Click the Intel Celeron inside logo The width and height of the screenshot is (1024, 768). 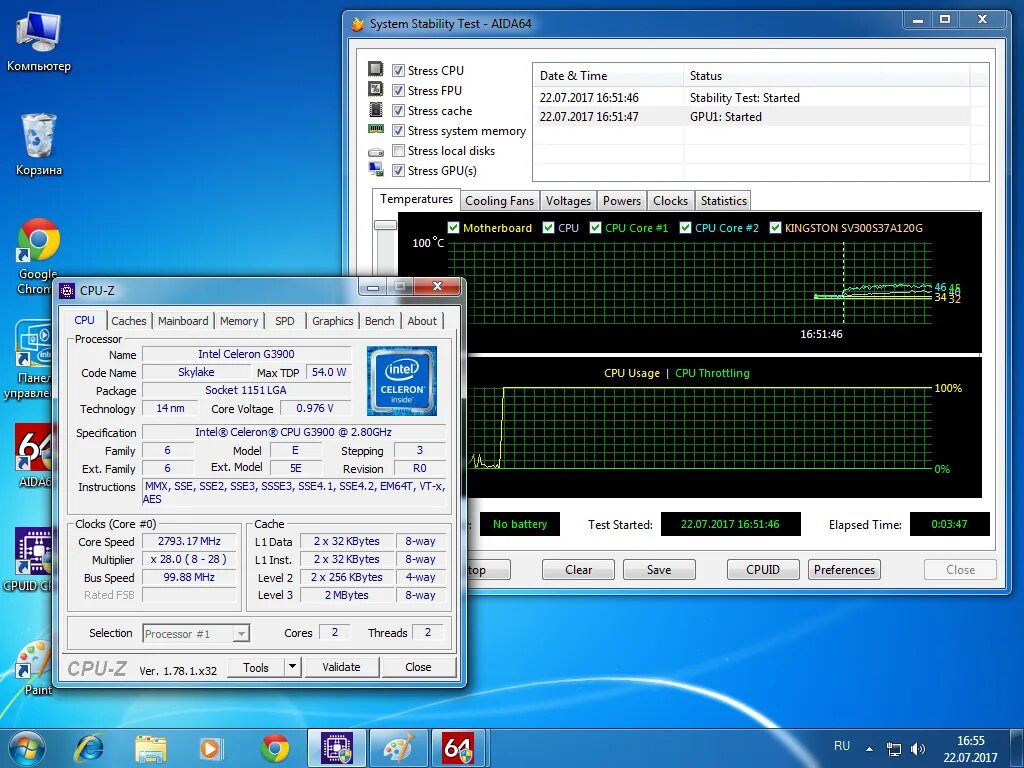402,381
